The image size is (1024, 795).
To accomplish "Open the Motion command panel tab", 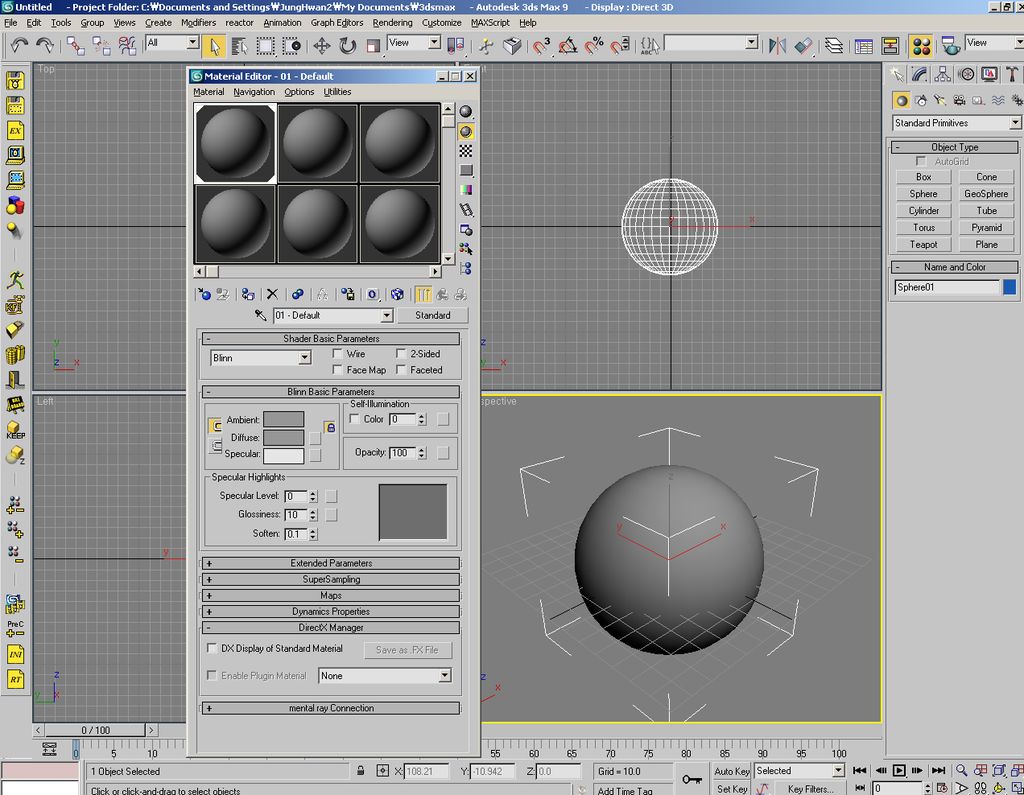I will click(966, 74).
